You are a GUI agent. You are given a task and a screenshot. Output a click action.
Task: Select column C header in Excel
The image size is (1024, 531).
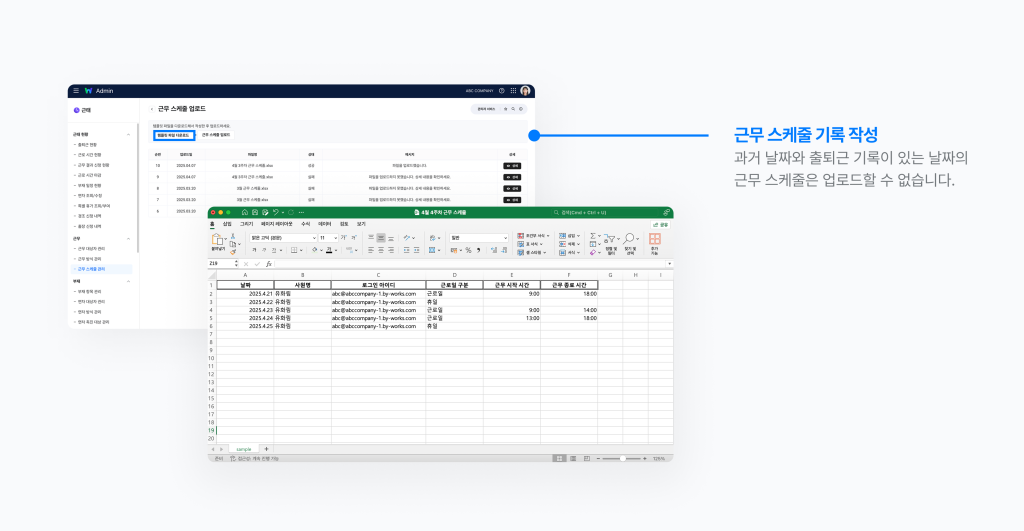[x=378, y=276]
